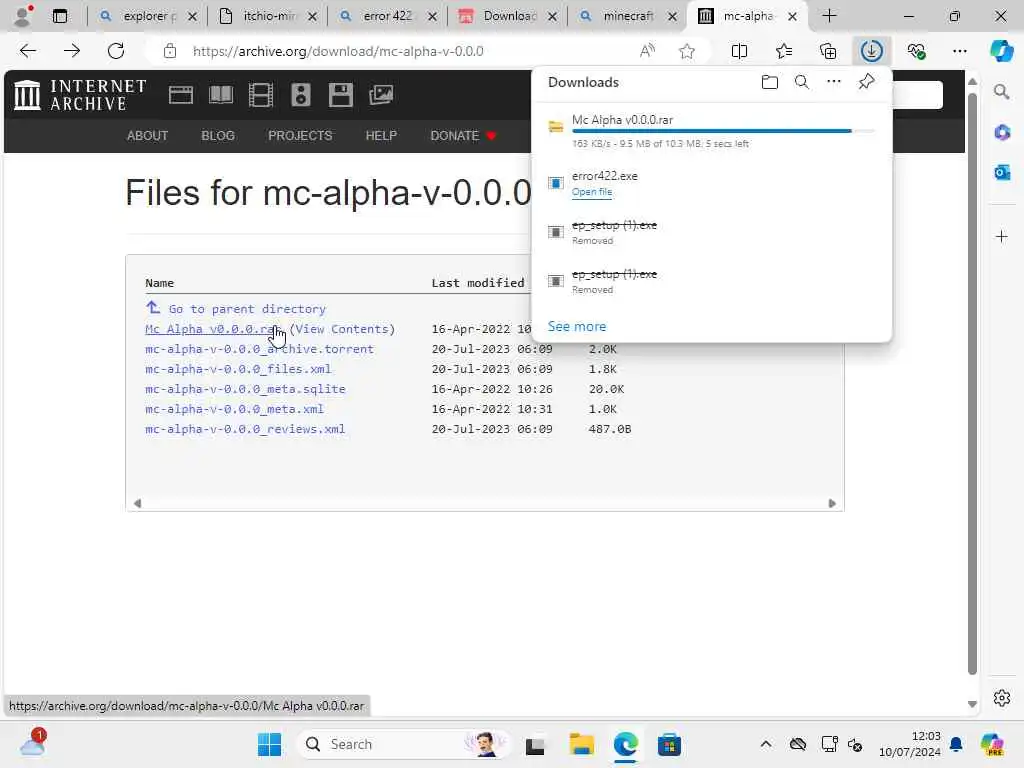1024x768 pixels.
Task: Open Internet Archive Images icon
Action: pos(381,95)
